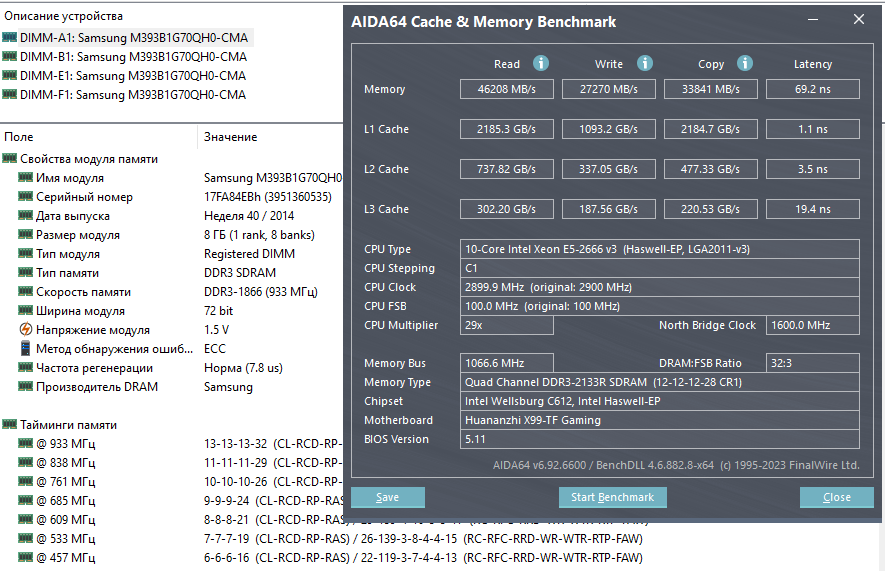Click DDR3-1866 (933 МГц) speed value

[x=261, y=292]
